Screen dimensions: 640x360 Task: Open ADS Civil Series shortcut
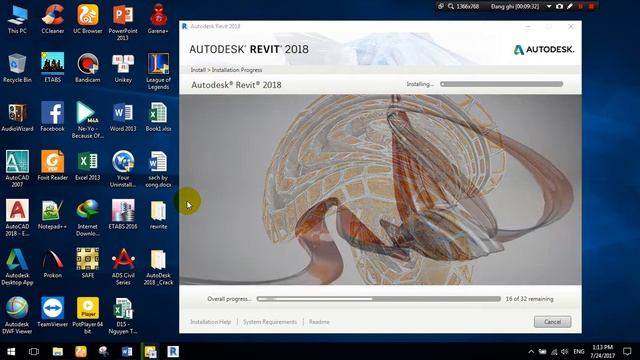pos(123,267)
